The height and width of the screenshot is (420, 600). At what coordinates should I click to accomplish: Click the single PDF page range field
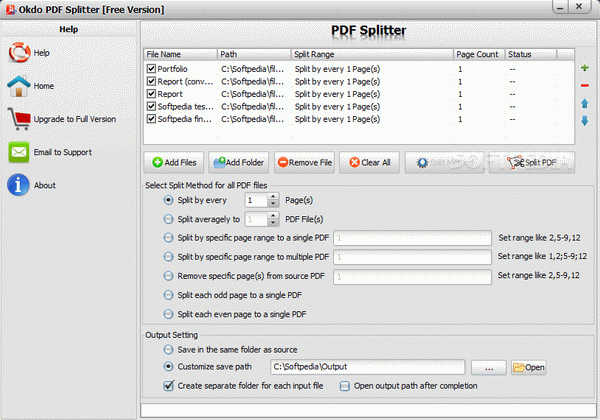412,238
